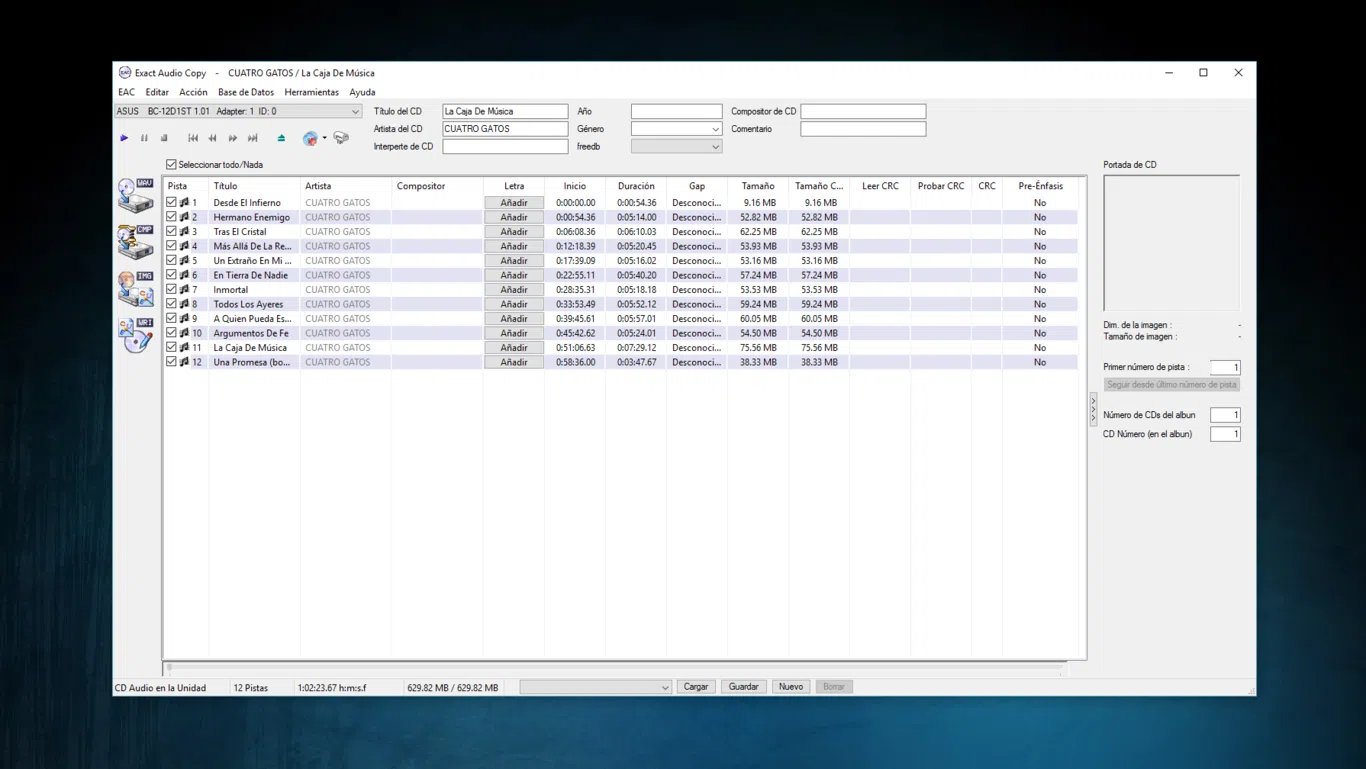Uncheck track 3 Tras El Cristal
The image size is (1366, 769).
pos(171,231)
